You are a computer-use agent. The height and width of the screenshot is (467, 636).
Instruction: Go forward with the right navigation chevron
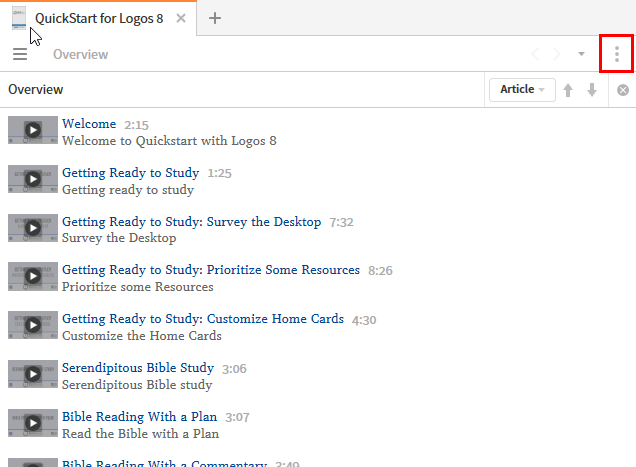pyautogui.click(x=557, y=54)
